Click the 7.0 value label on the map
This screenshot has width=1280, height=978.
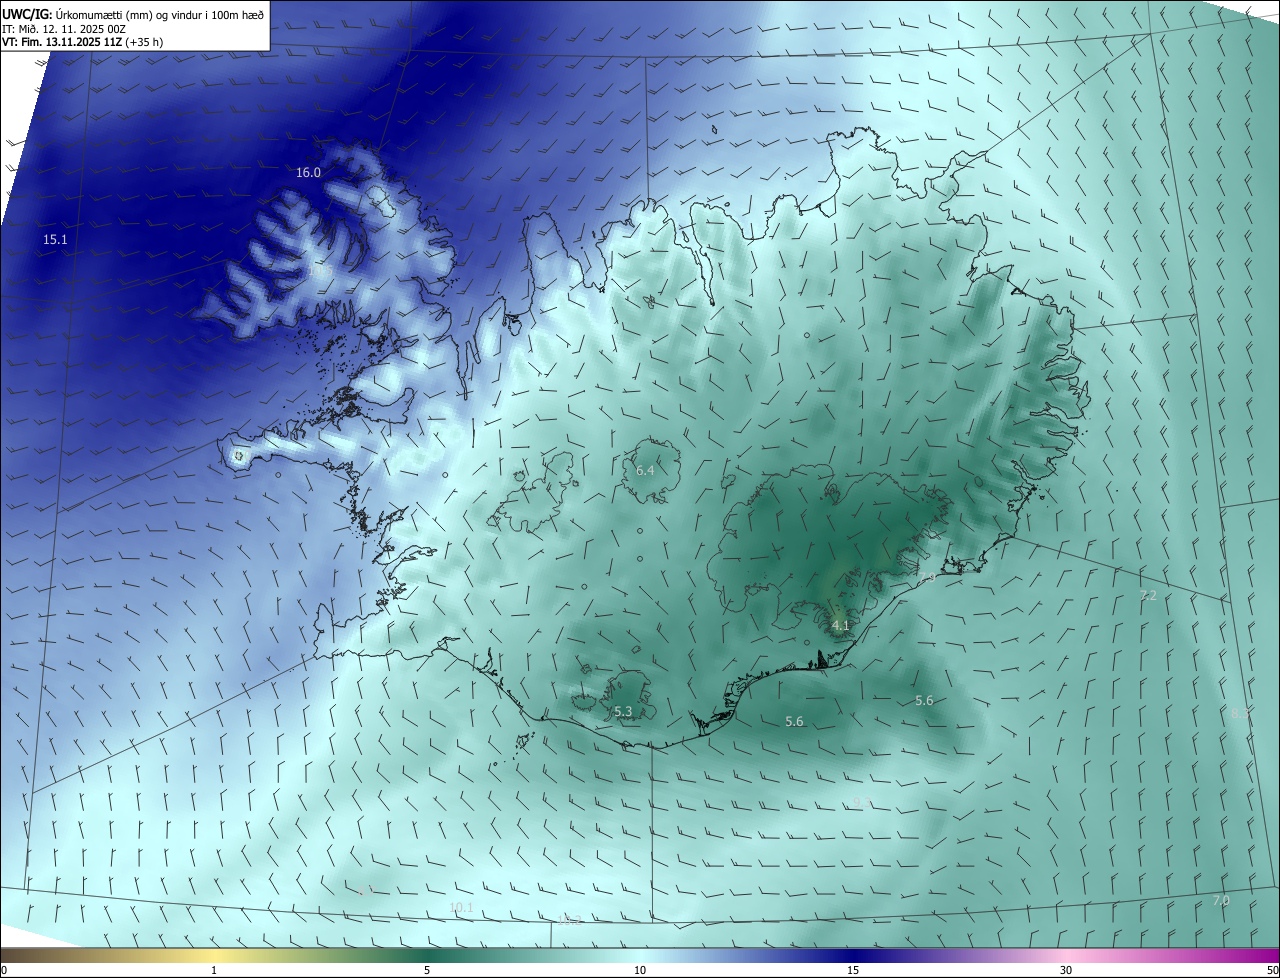(1221, 900)
